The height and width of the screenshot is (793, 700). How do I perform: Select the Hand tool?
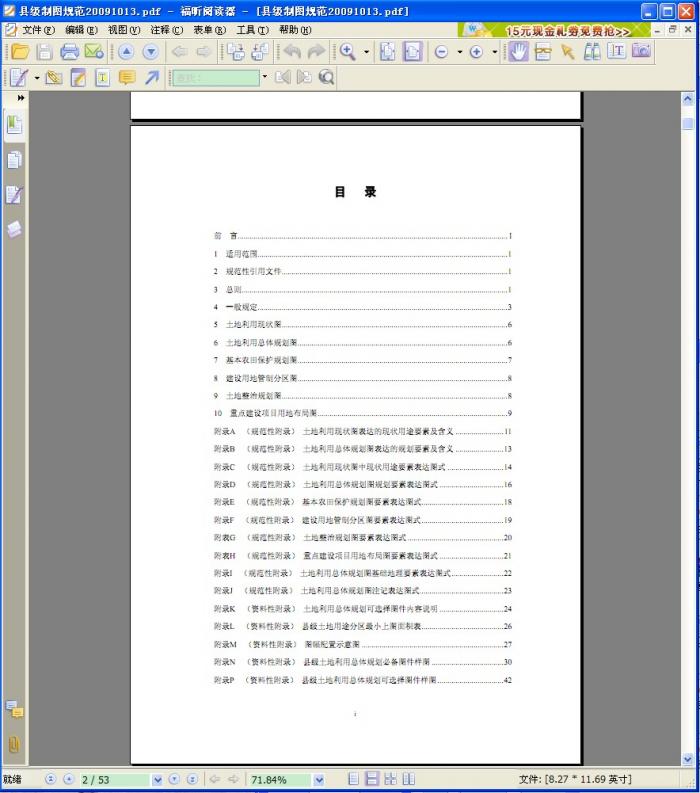click(518, 52)
